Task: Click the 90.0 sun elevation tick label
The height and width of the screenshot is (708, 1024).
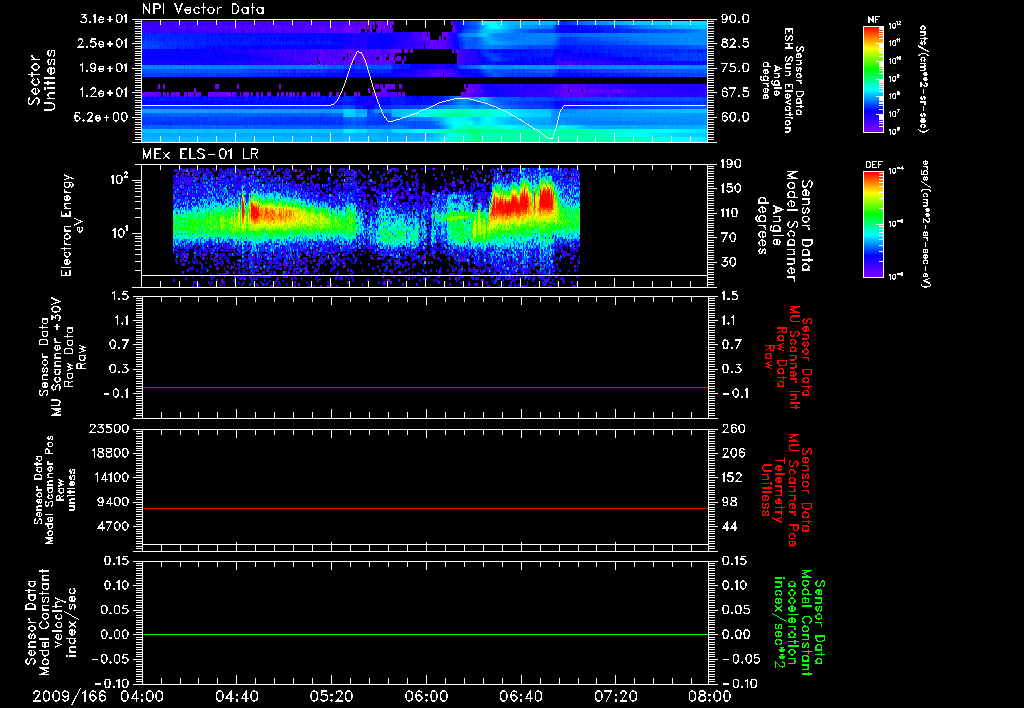Action: pyautogui.click(x=735, y=19)
